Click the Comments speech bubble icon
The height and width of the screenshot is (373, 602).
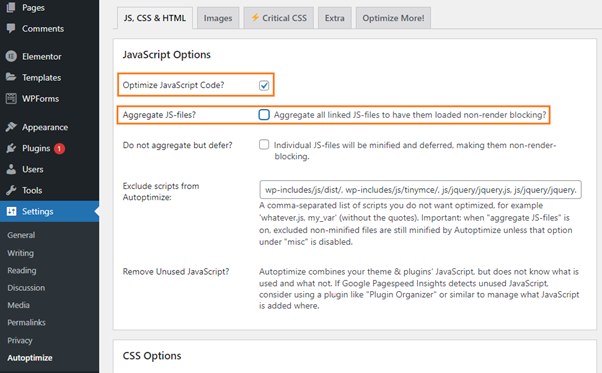[x=11, y=28]
